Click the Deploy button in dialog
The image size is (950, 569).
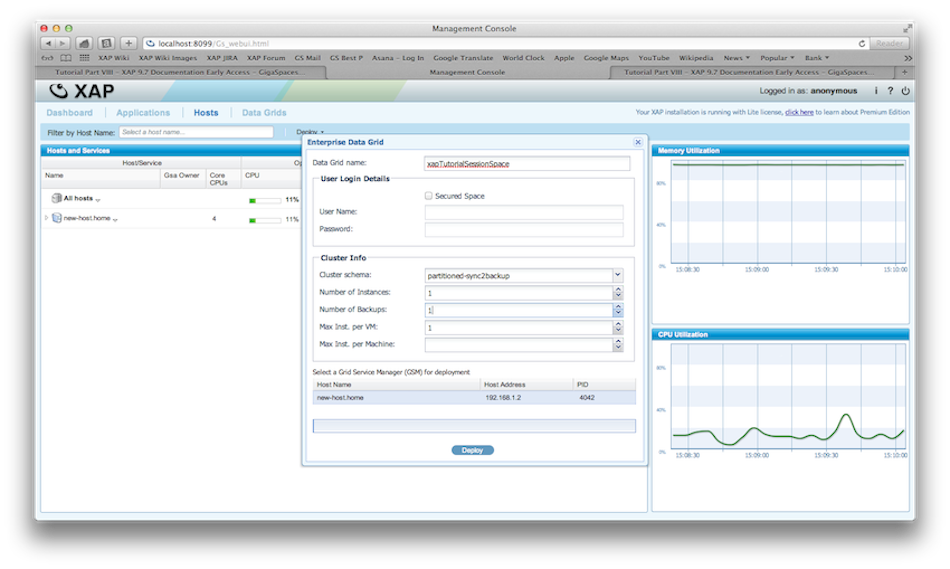[473, 450]
